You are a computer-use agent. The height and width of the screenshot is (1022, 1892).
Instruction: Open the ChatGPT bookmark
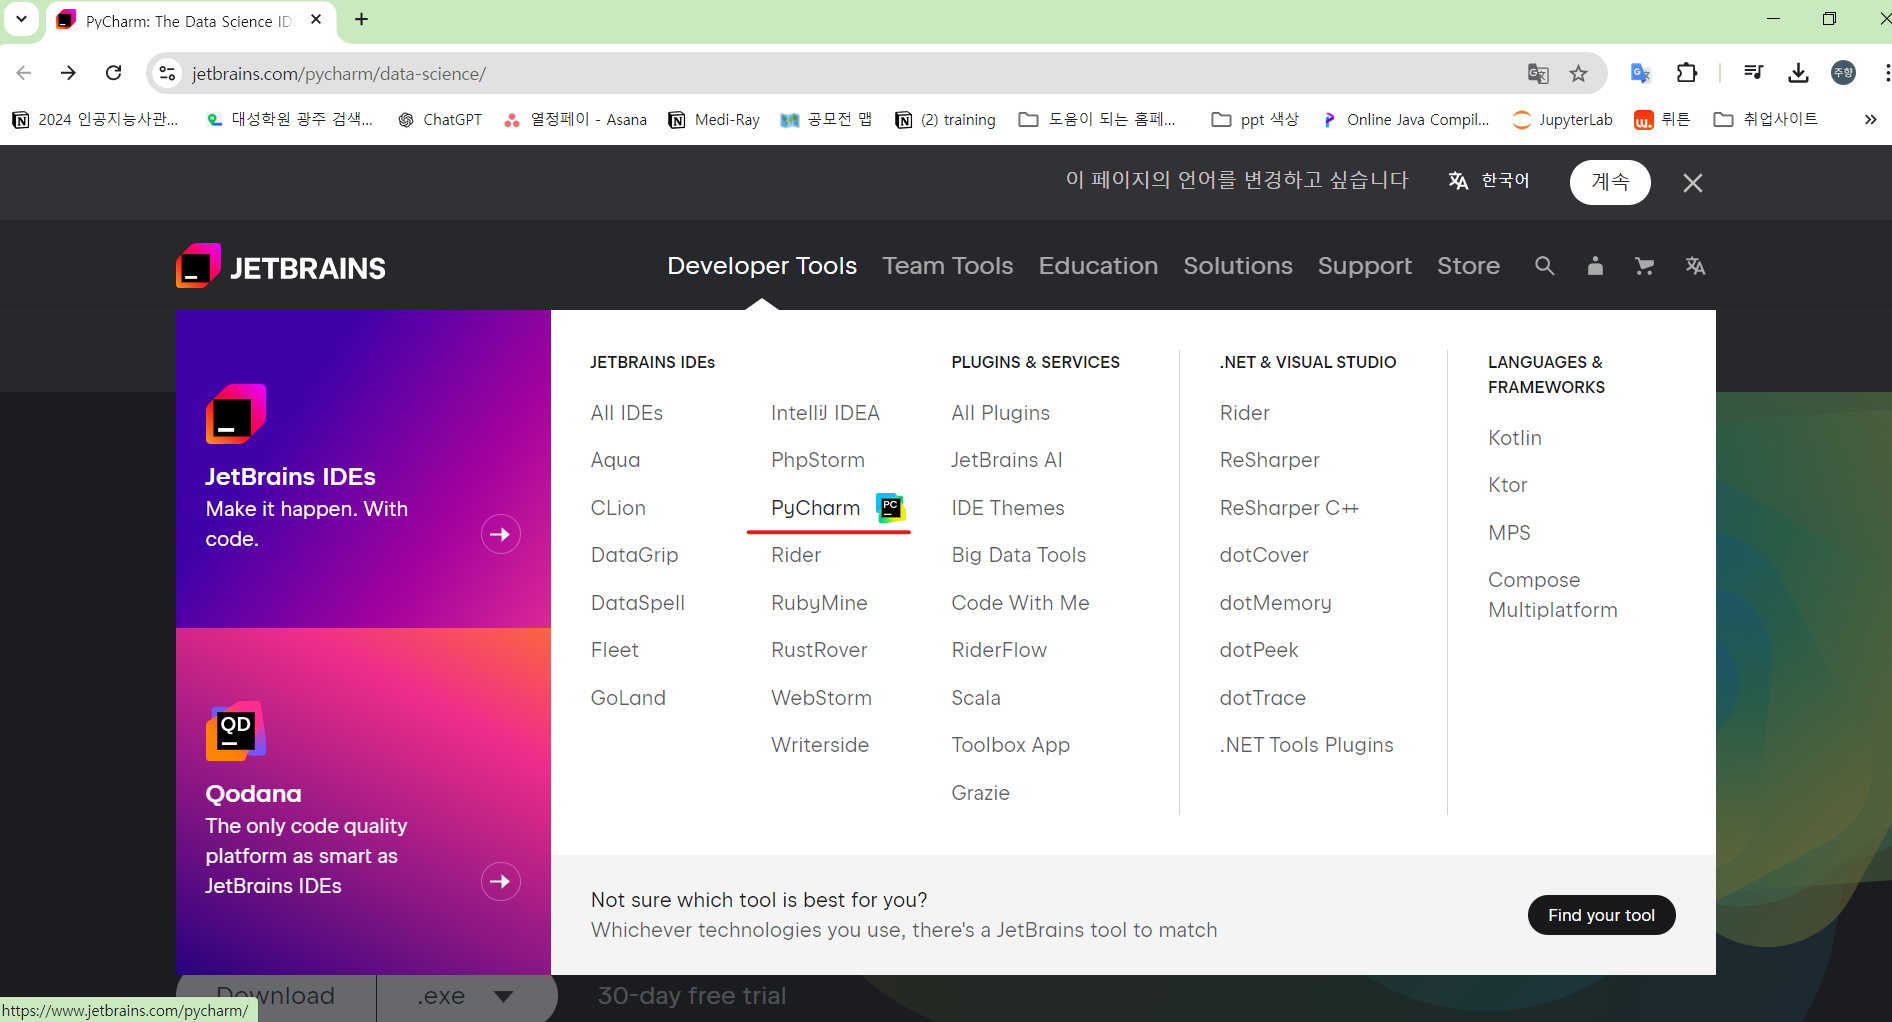tap(440, 120)
